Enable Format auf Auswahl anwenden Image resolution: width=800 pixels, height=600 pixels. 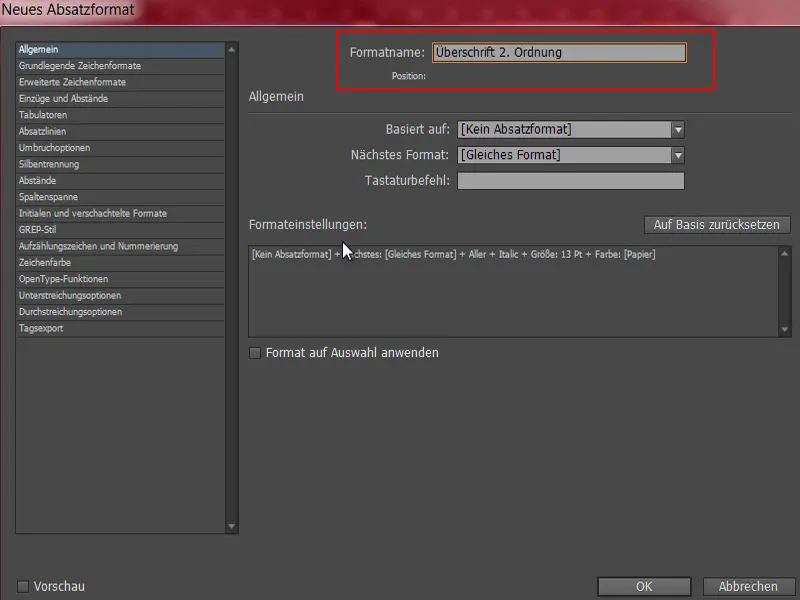point(255,353)
